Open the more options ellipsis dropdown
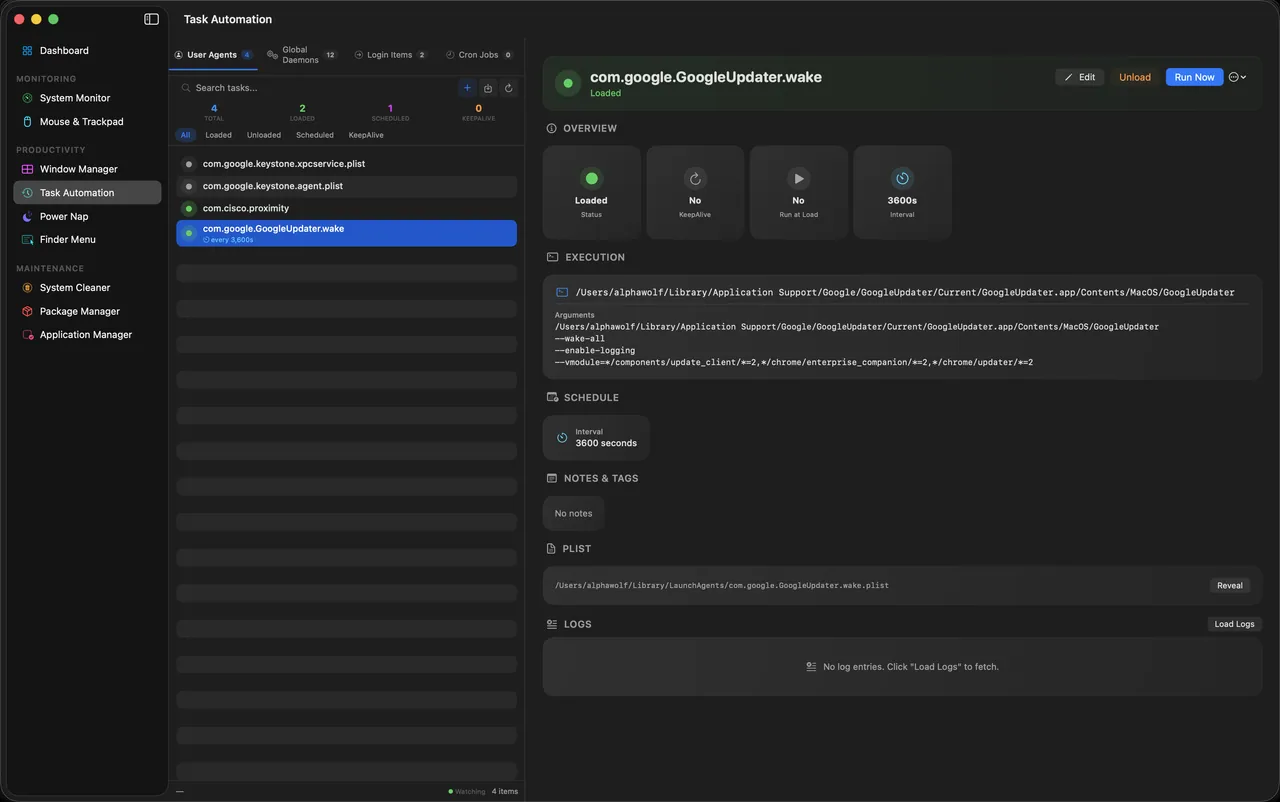The image size is (1280, 802). 1237,77
